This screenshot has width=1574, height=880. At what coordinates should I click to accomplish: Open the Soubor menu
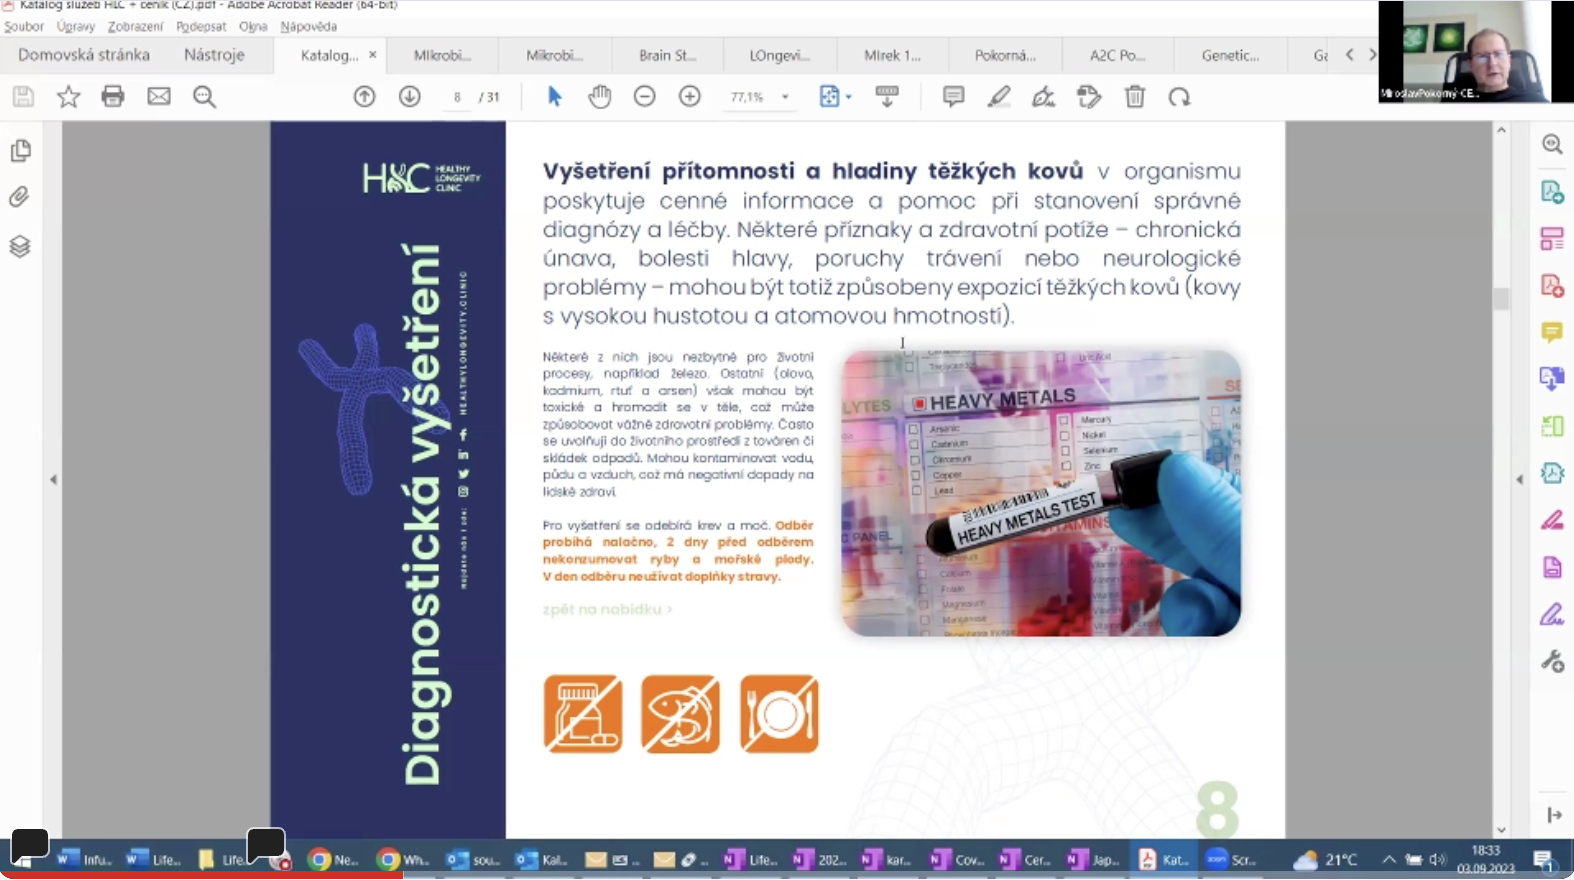[x=24, y=27]
